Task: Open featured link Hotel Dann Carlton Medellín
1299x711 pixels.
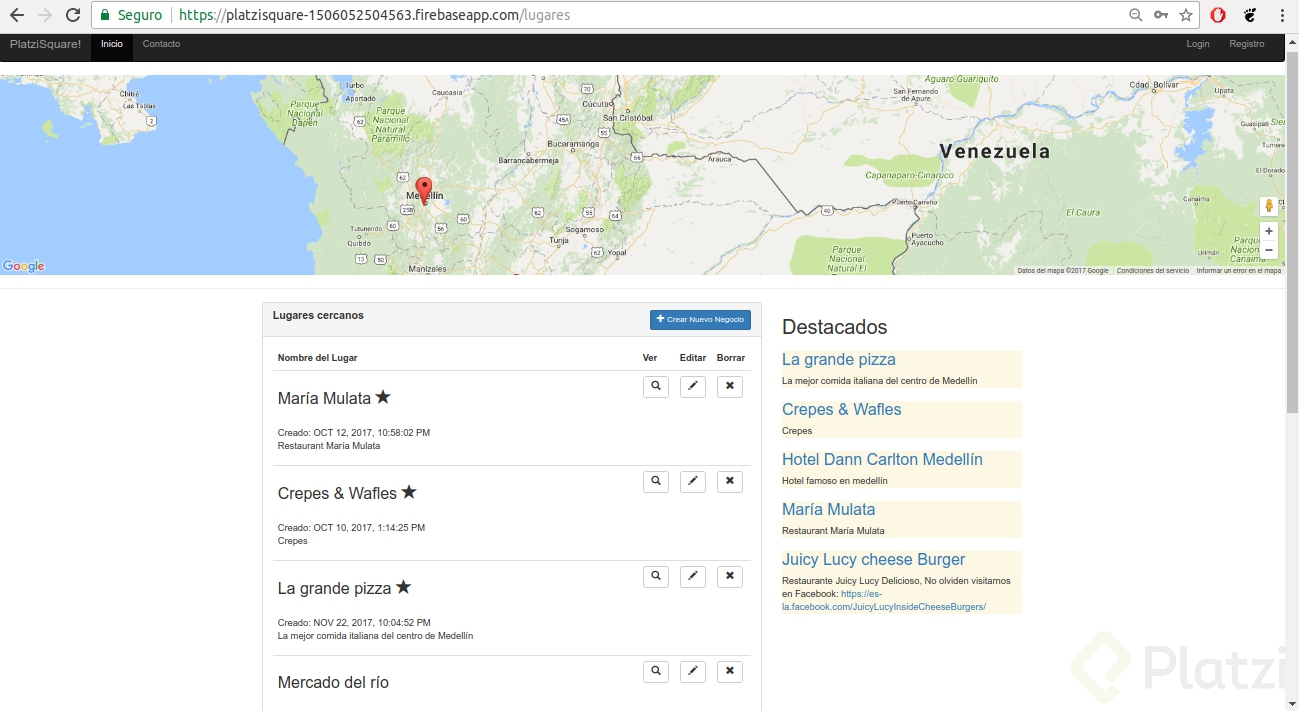Action: pyautogui.click(x=882, y=460)
